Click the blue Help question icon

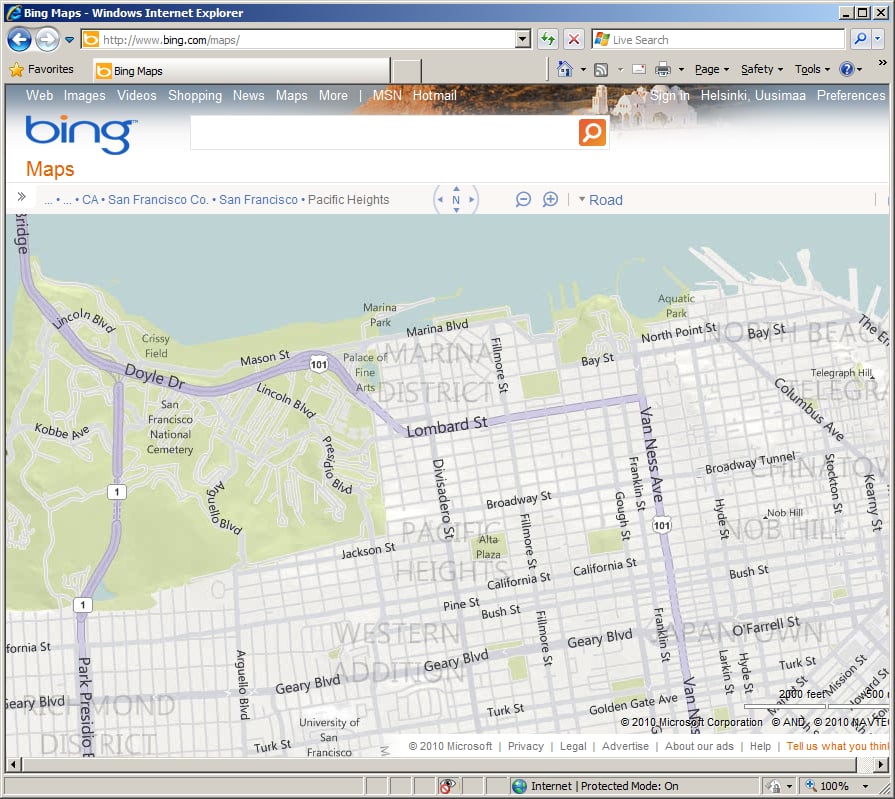coord(846,69)
